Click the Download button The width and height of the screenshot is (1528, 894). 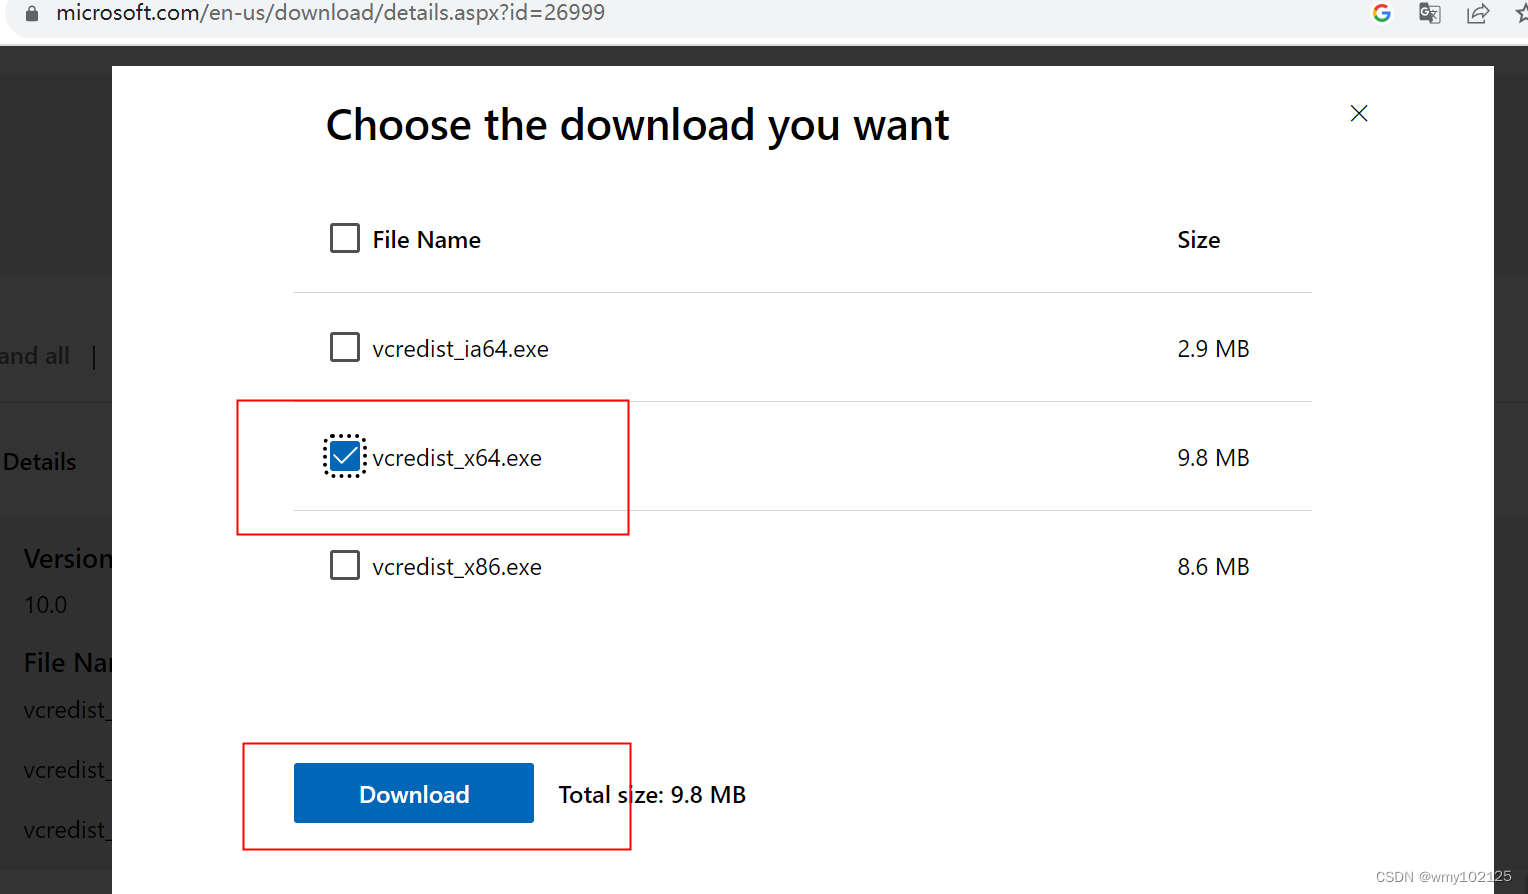pyautogui.click(x=413, y=793)
